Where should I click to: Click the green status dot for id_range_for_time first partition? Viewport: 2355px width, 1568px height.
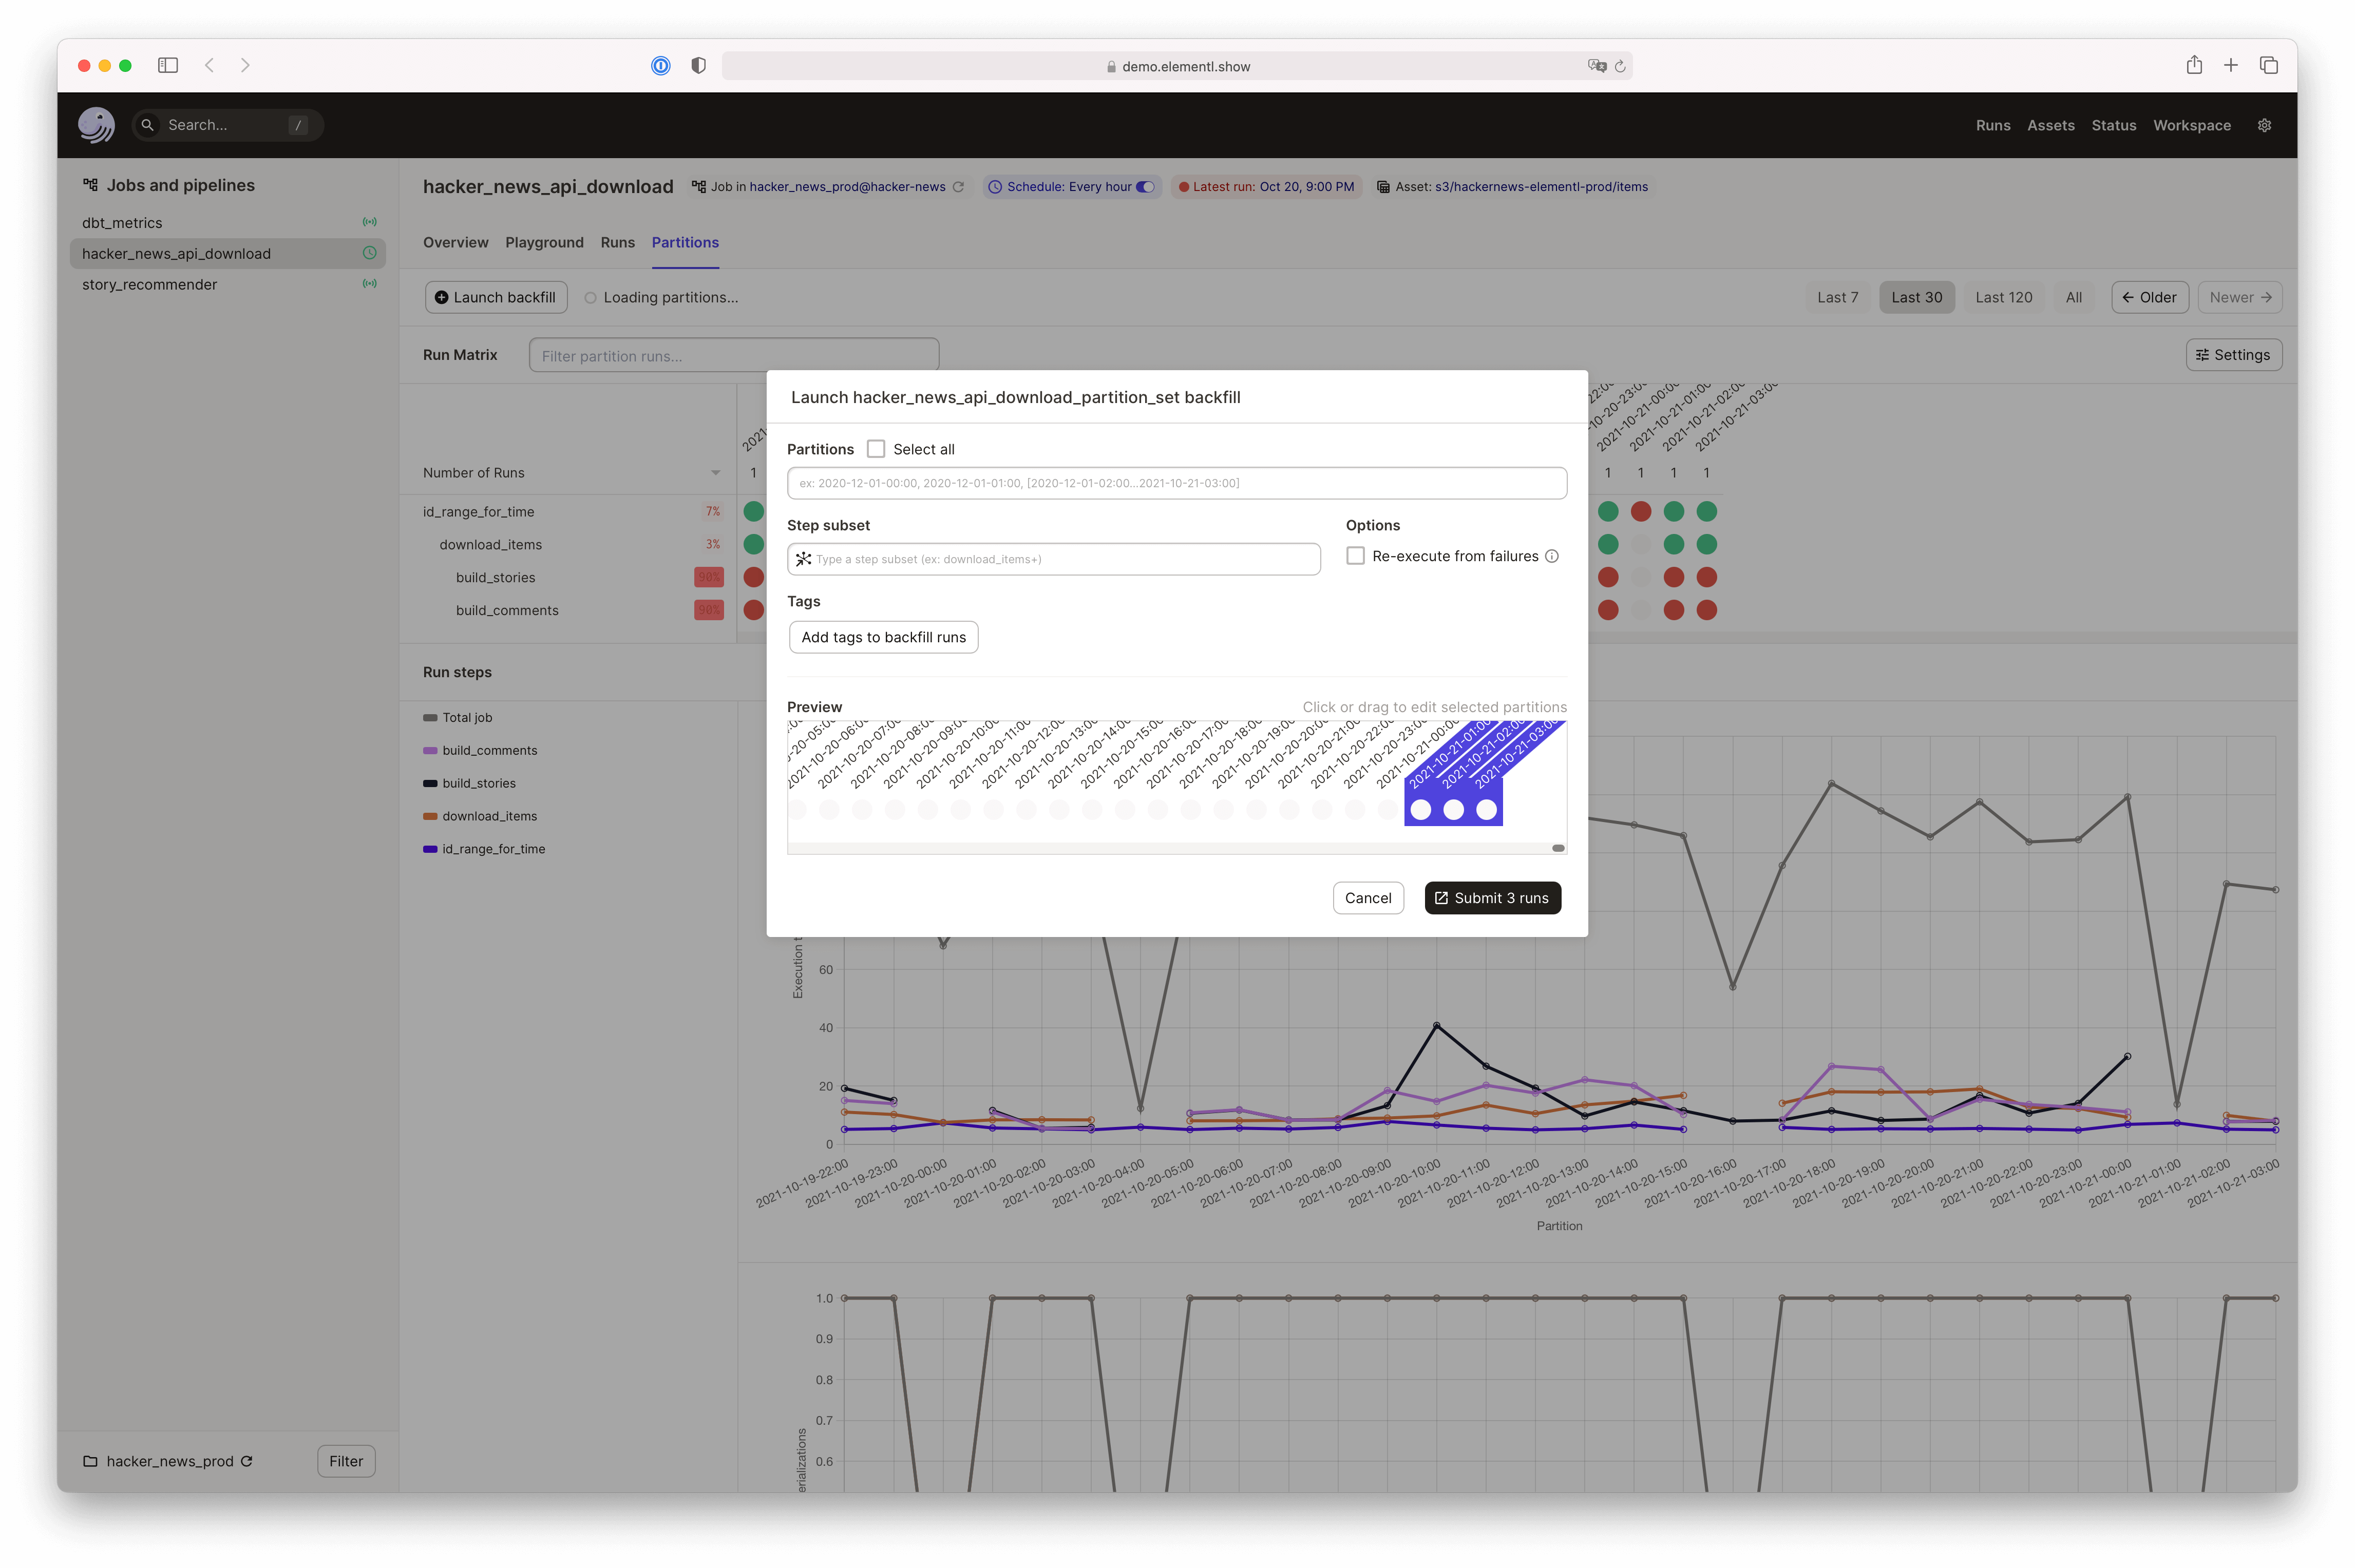(x=753, y=511)
